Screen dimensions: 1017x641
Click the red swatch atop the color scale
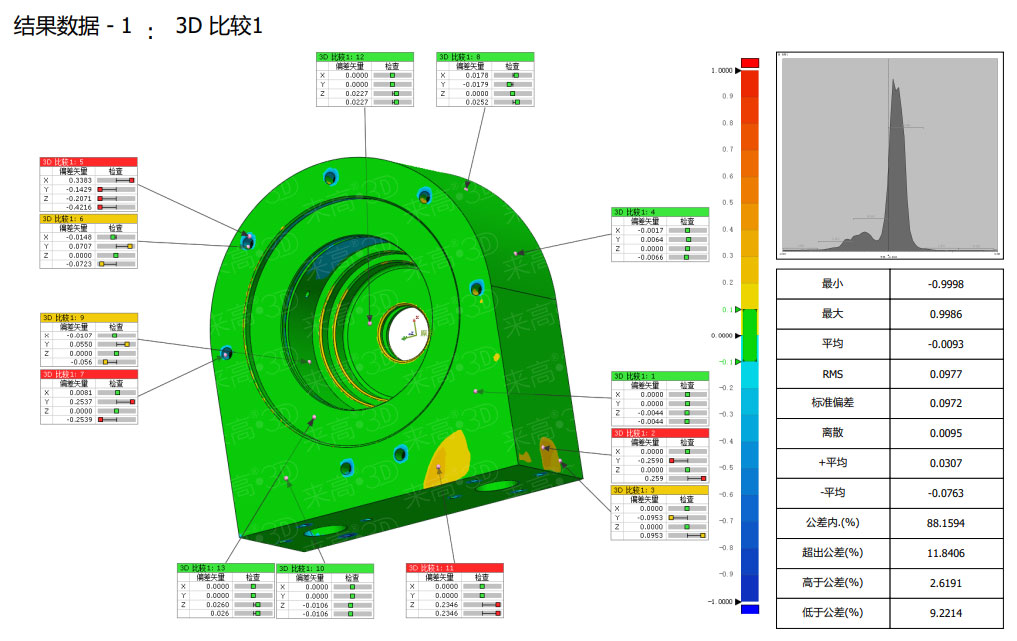(x=751, y=63)
